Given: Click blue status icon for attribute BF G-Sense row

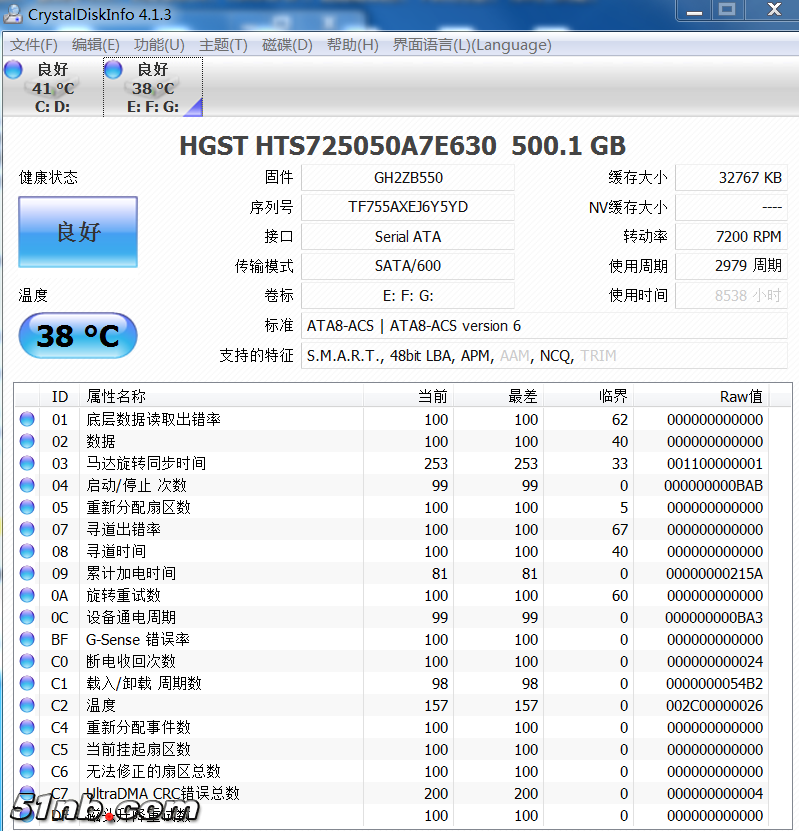Looking at the screenshot, I should click(27, 639).
